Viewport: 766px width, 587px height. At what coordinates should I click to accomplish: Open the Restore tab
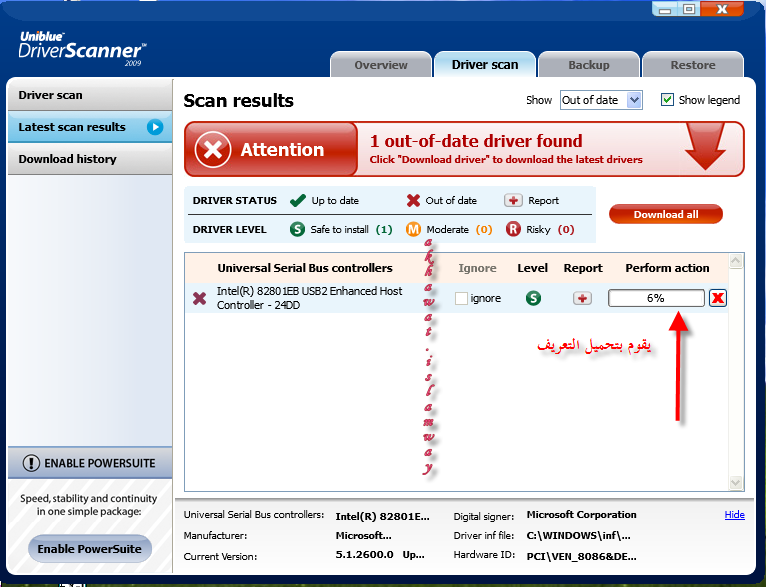693,65
